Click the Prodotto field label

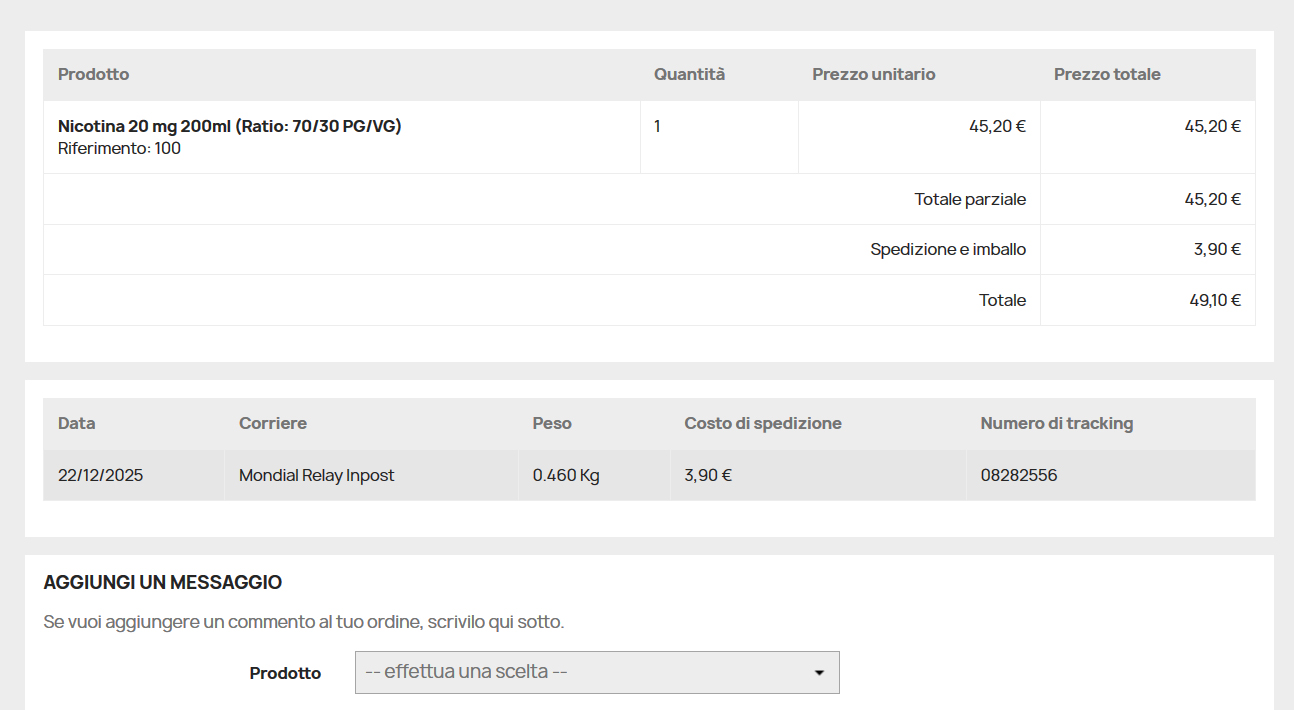coord(285,672)
